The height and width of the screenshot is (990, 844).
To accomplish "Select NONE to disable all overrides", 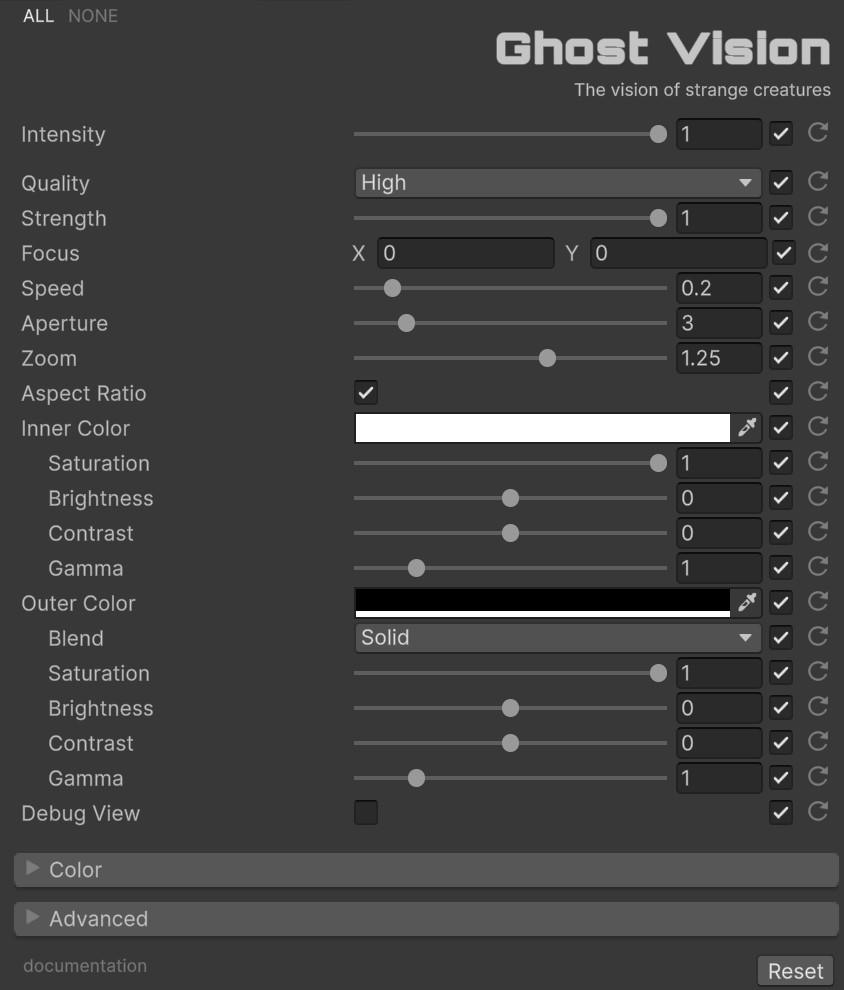I will (x=93, y=16).
